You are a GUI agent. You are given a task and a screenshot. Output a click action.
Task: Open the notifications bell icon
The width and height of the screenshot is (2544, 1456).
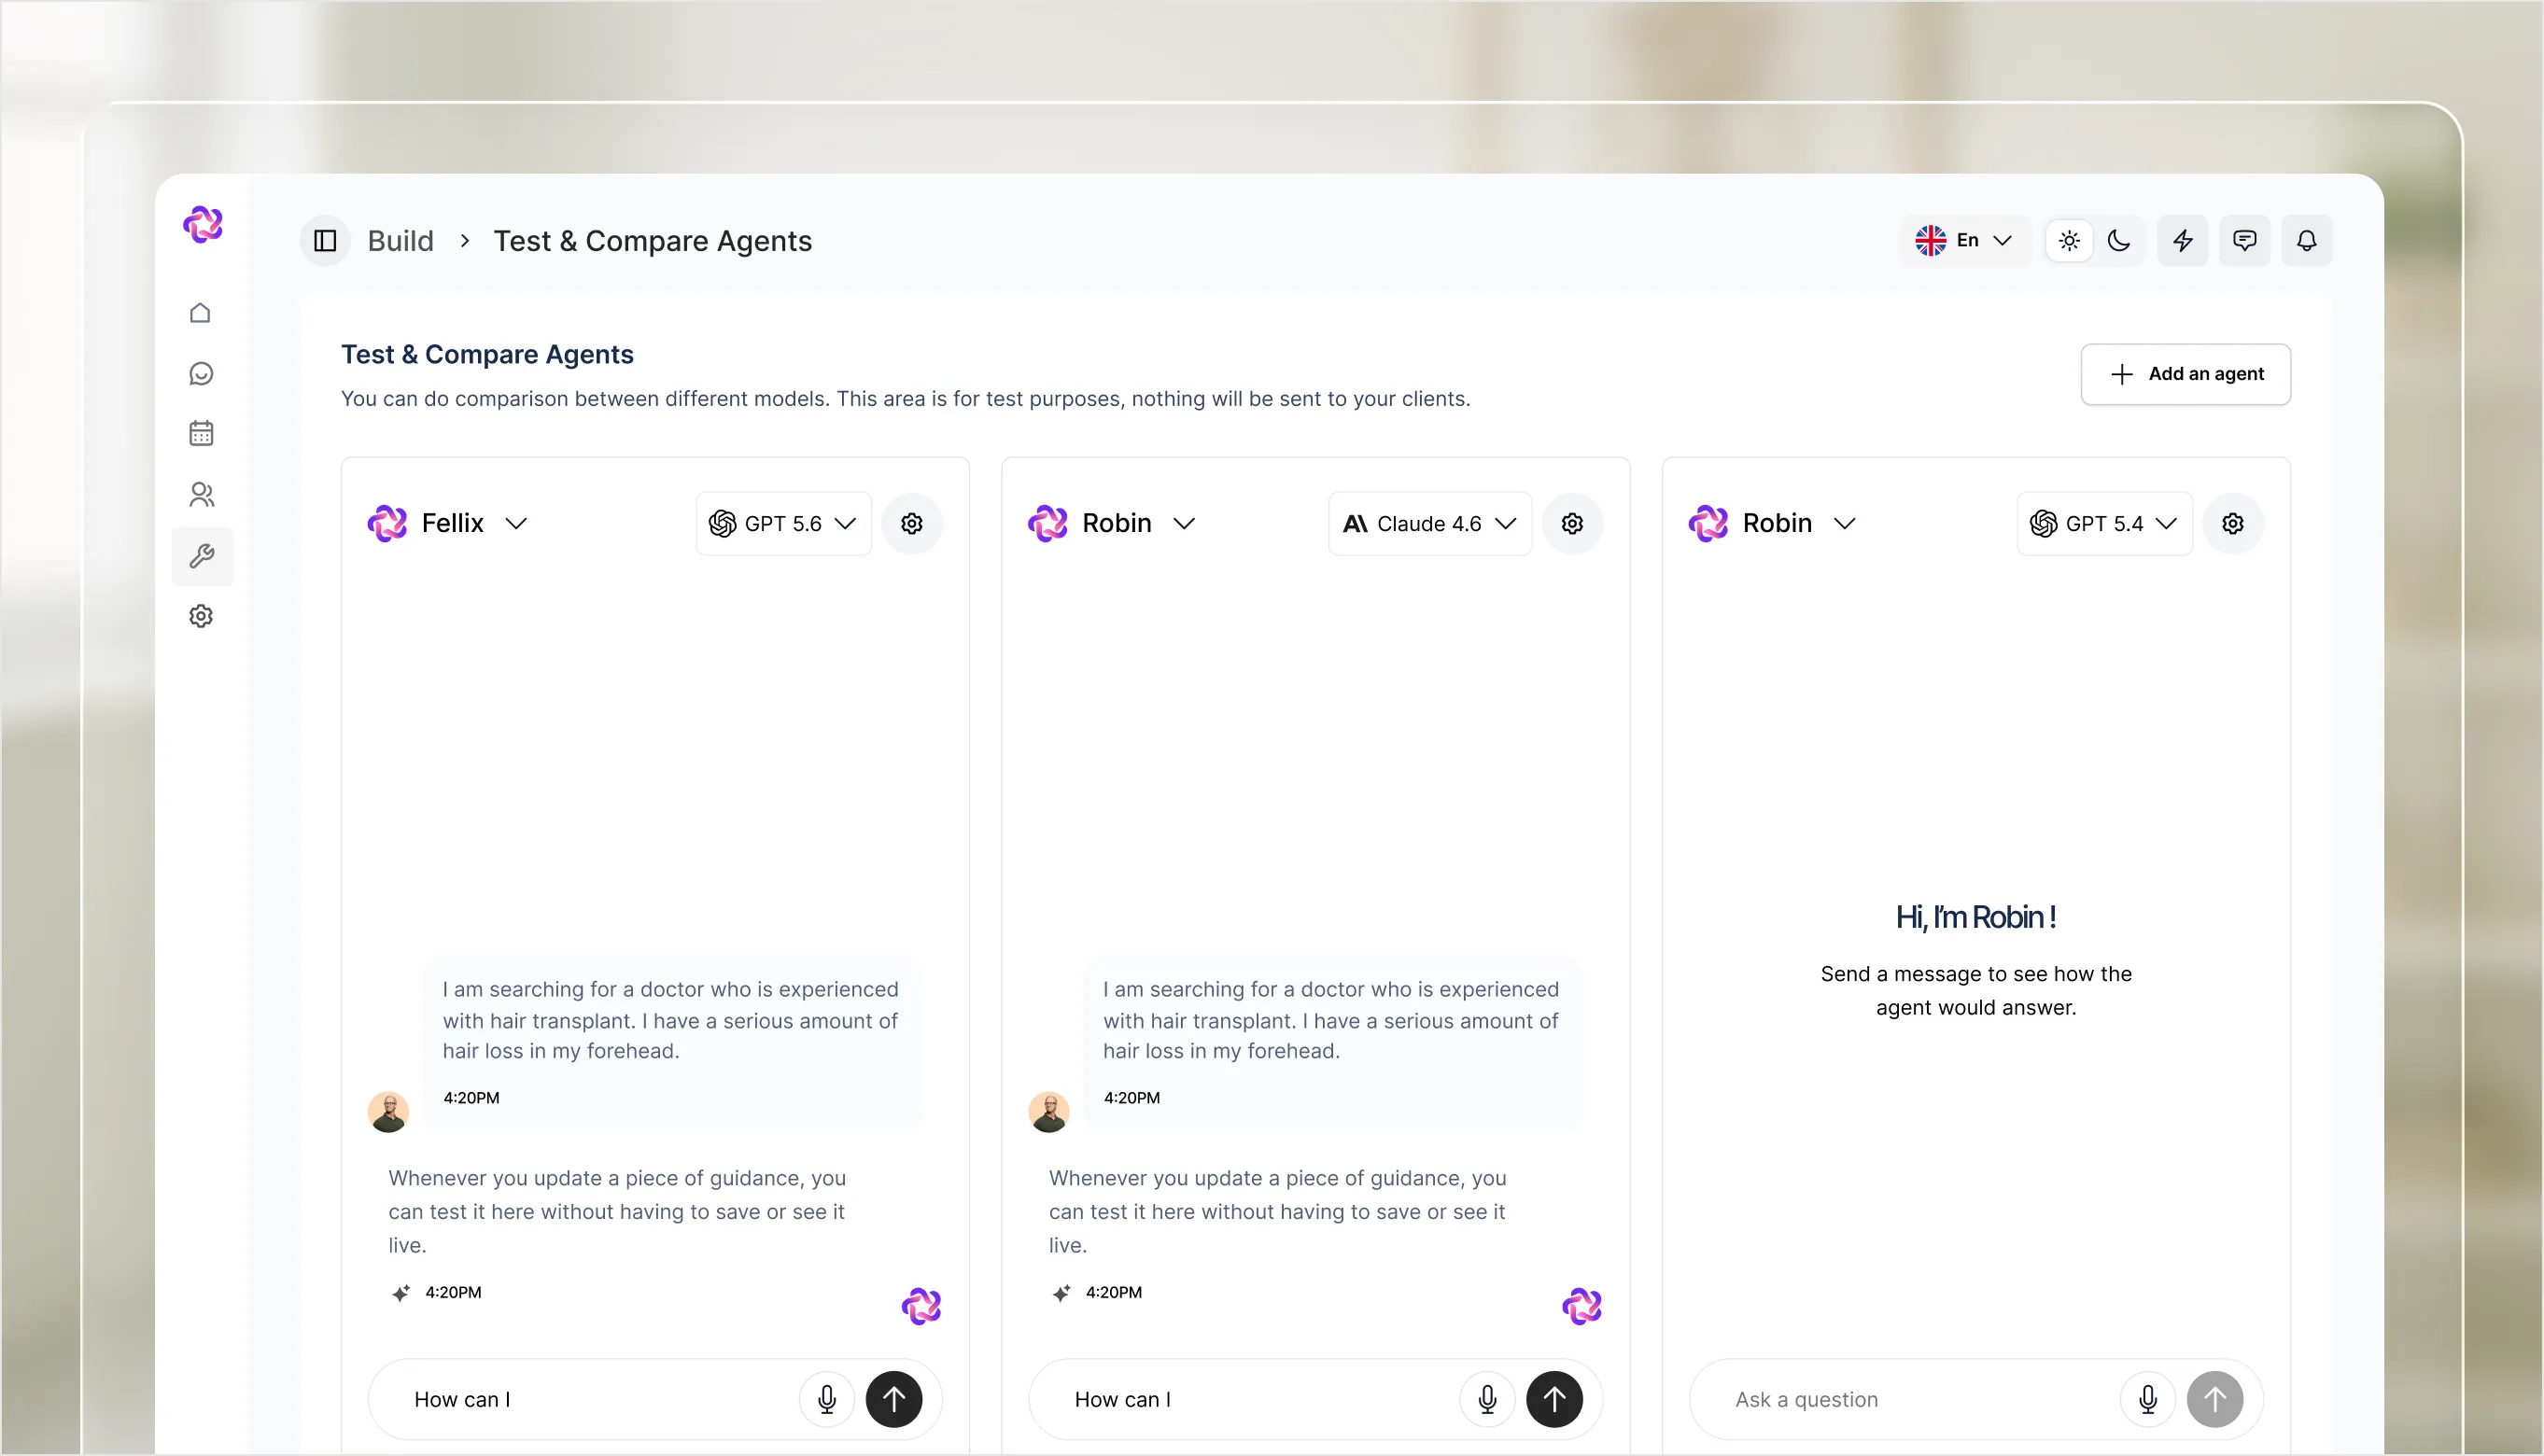(x=2306, y=241)
